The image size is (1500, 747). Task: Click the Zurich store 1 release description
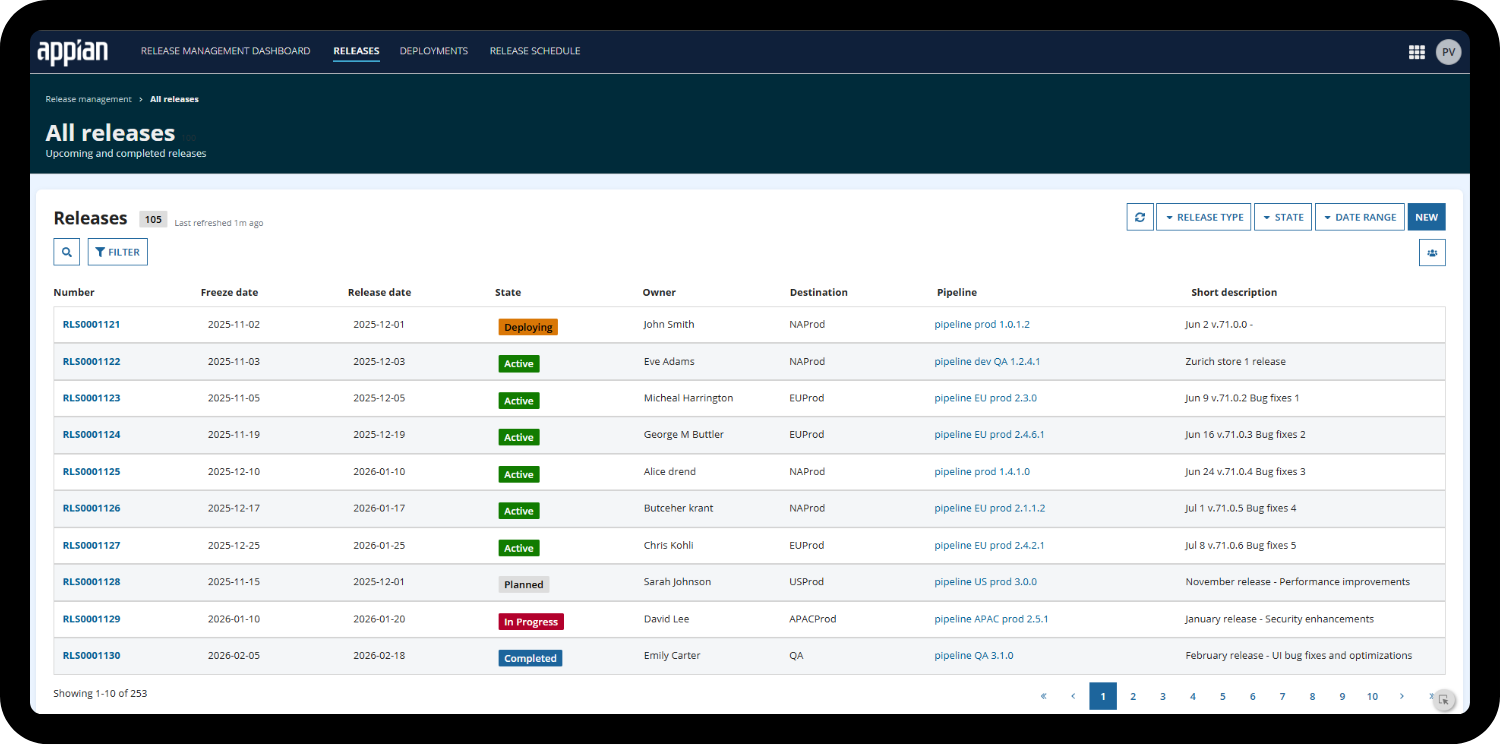1235,362
